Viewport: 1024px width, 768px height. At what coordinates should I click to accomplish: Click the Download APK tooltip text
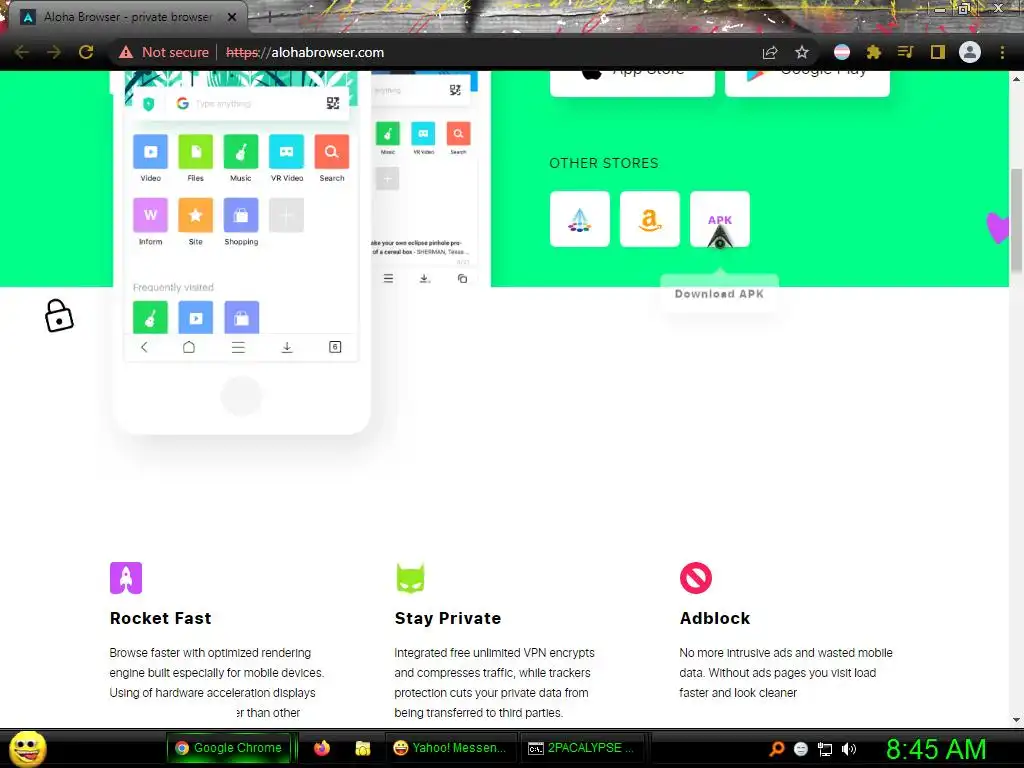click(x=719, y=294)
